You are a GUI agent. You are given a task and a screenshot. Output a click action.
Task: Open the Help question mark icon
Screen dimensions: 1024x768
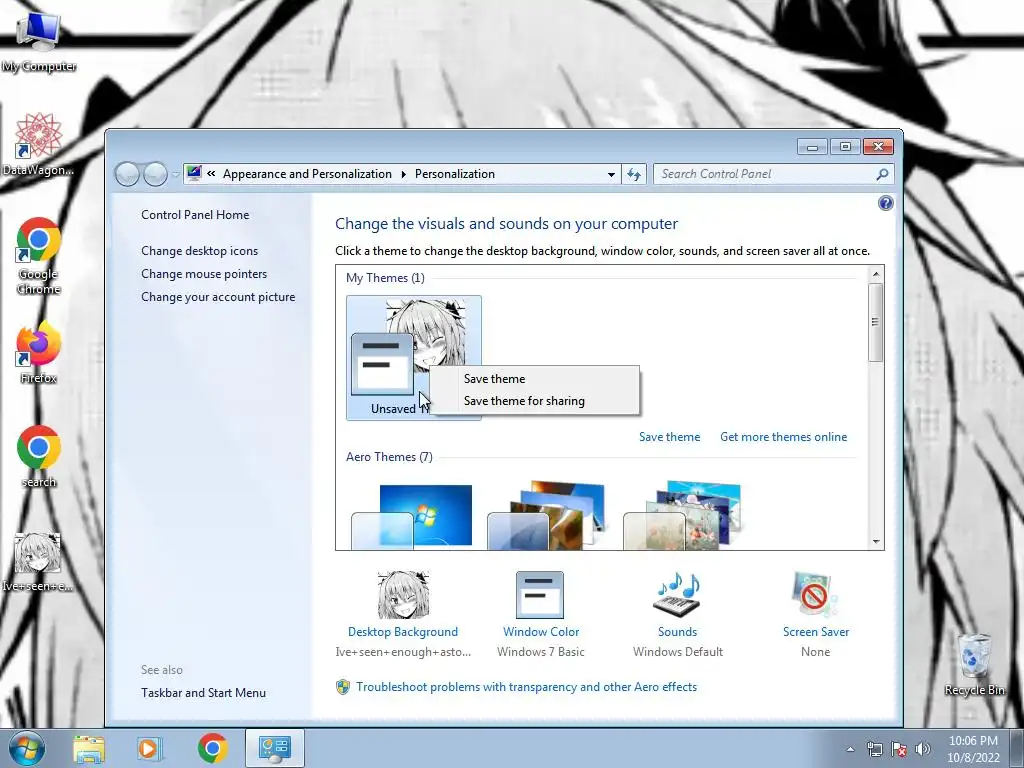click(886, 203)
